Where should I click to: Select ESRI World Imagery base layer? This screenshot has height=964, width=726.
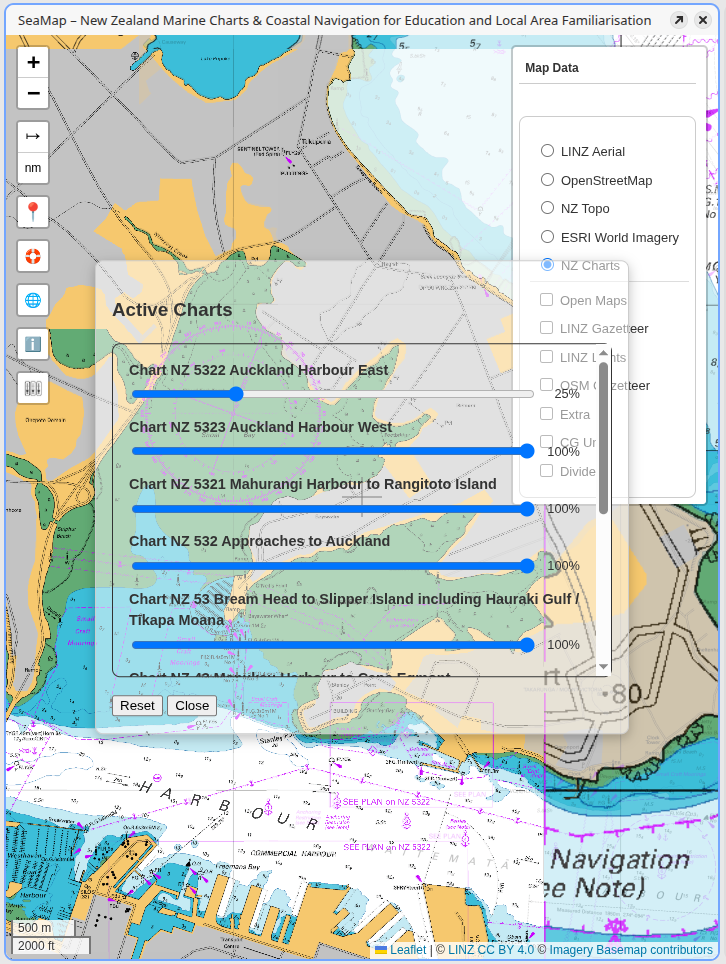click(x=547, y=237)
